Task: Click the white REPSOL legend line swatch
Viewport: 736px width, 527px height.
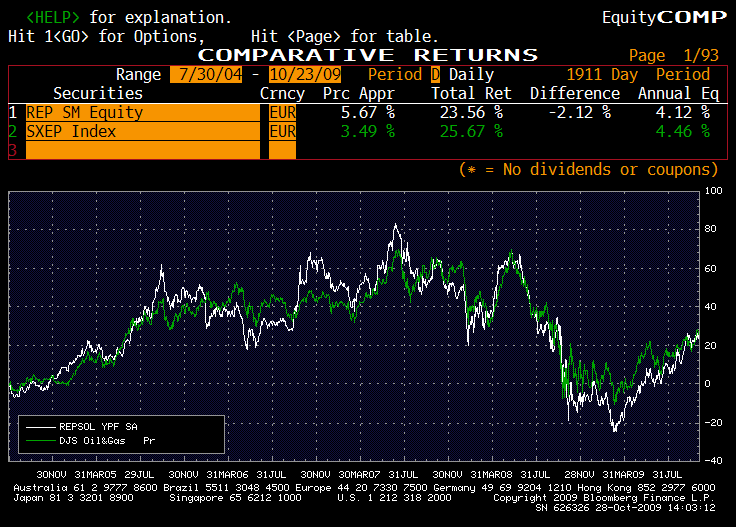Action: coord(40,427)
